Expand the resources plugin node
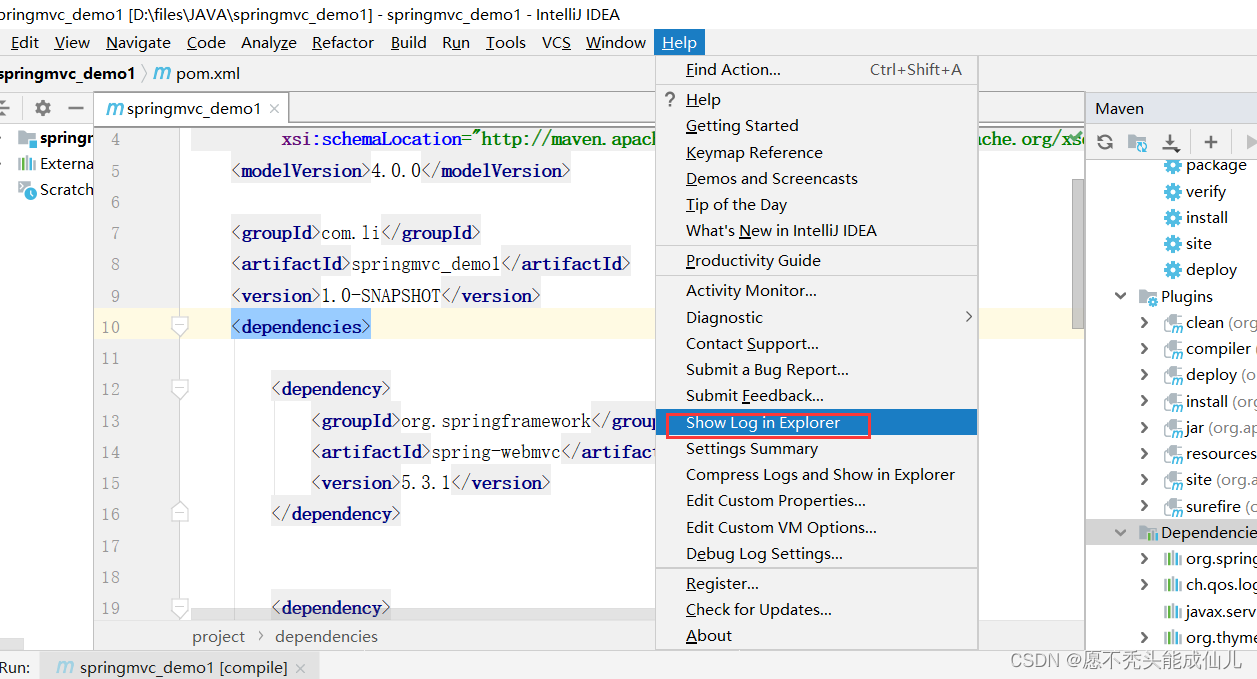This screenshot has height=679, width=1257. pos(1145,454)
